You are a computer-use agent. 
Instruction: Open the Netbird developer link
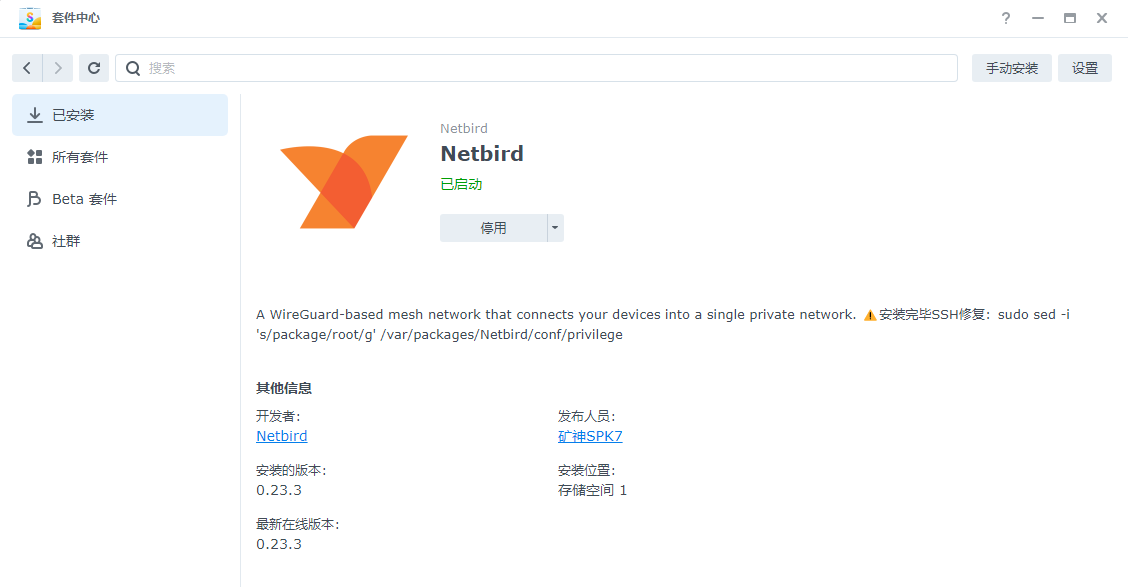(281, 435)
